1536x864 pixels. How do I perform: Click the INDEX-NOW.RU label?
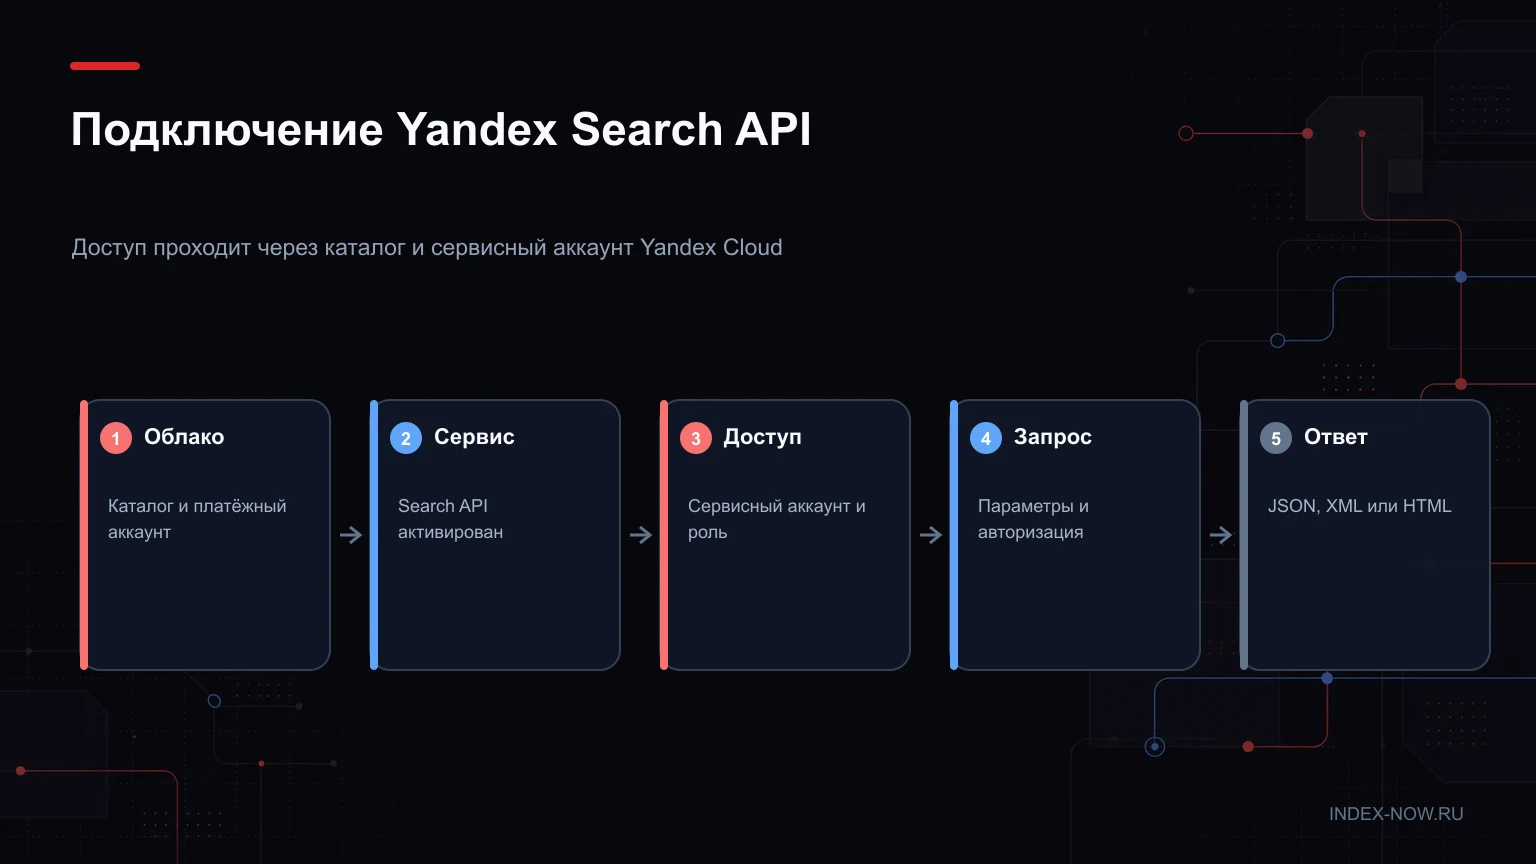point(1396,814)
